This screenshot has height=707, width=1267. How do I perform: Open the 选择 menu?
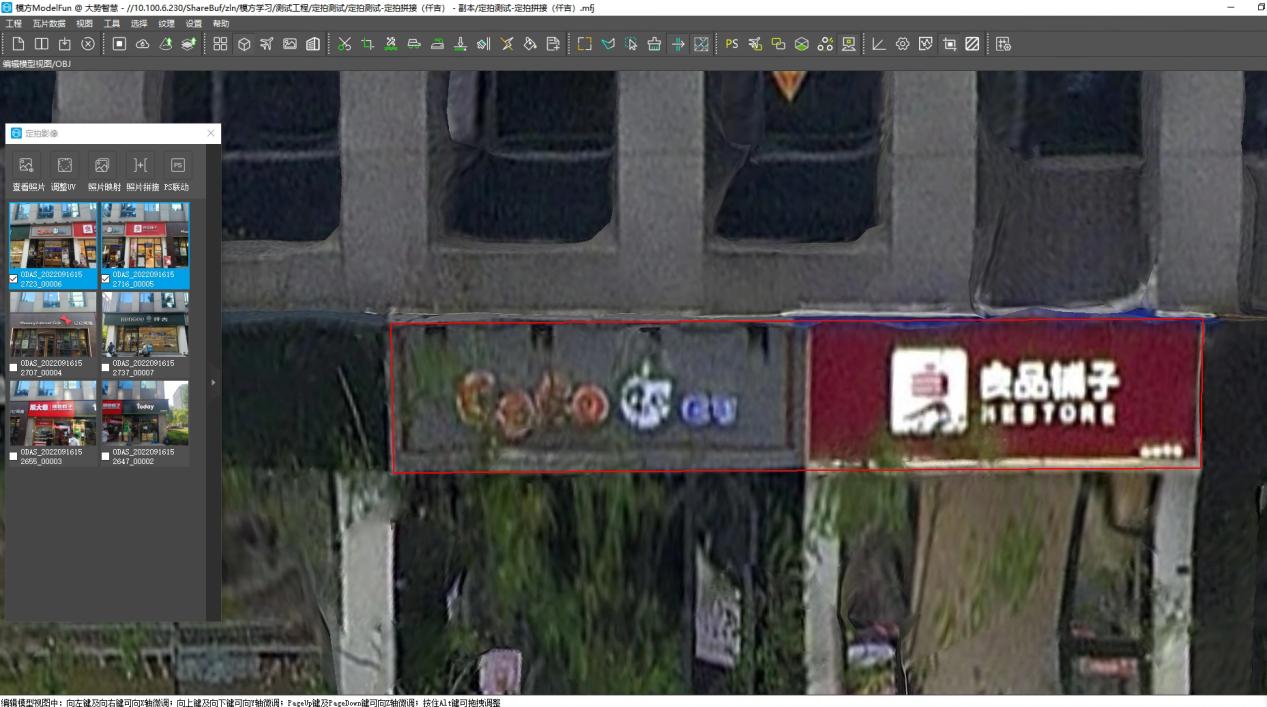tap(139, 23)
